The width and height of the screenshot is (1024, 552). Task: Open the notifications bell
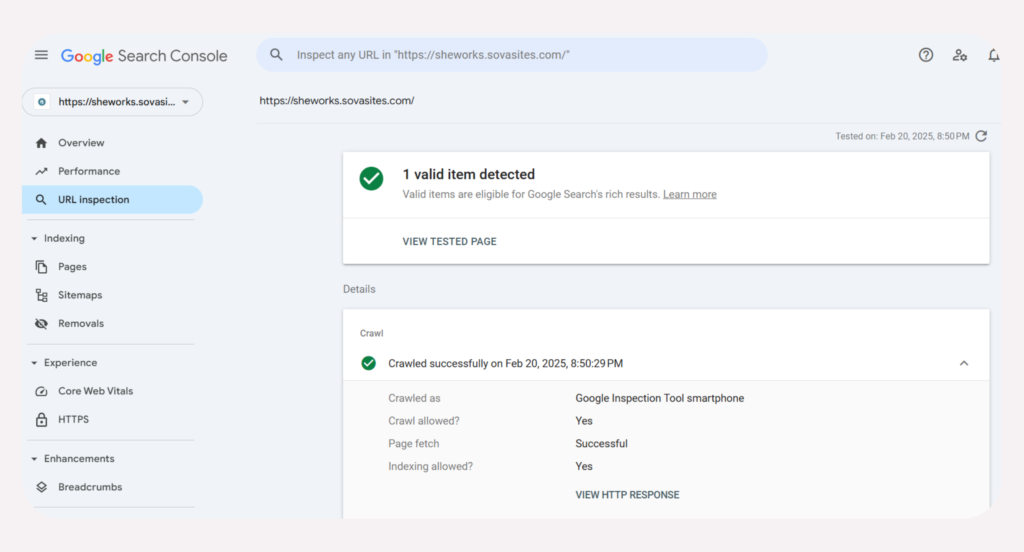tap(993, 55)
